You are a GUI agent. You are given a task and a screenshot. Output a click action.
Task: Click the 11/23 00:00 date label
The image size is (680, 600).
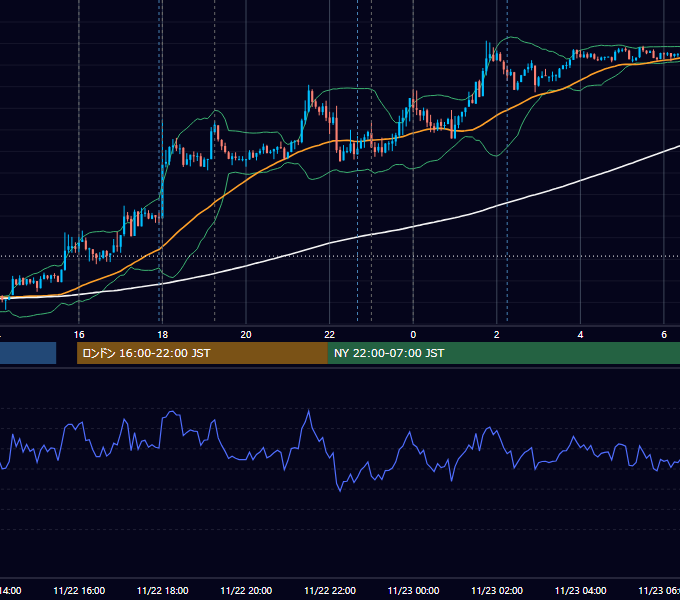[413, 590]
